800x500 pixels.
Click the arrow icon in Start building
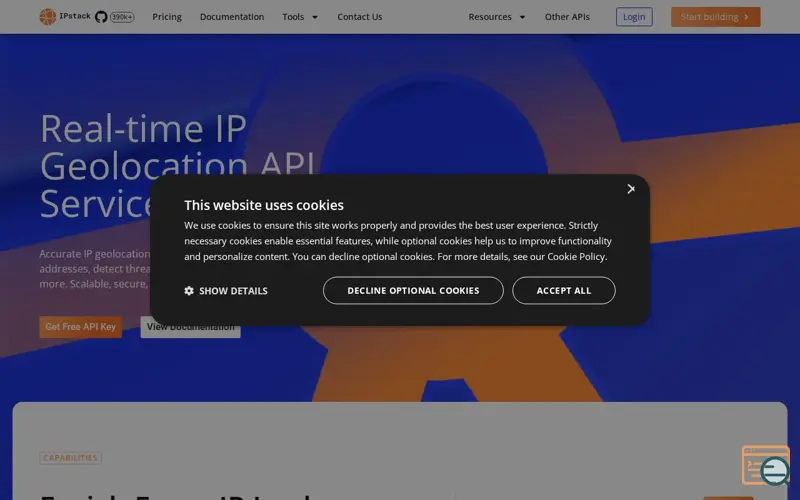(746, 17)
